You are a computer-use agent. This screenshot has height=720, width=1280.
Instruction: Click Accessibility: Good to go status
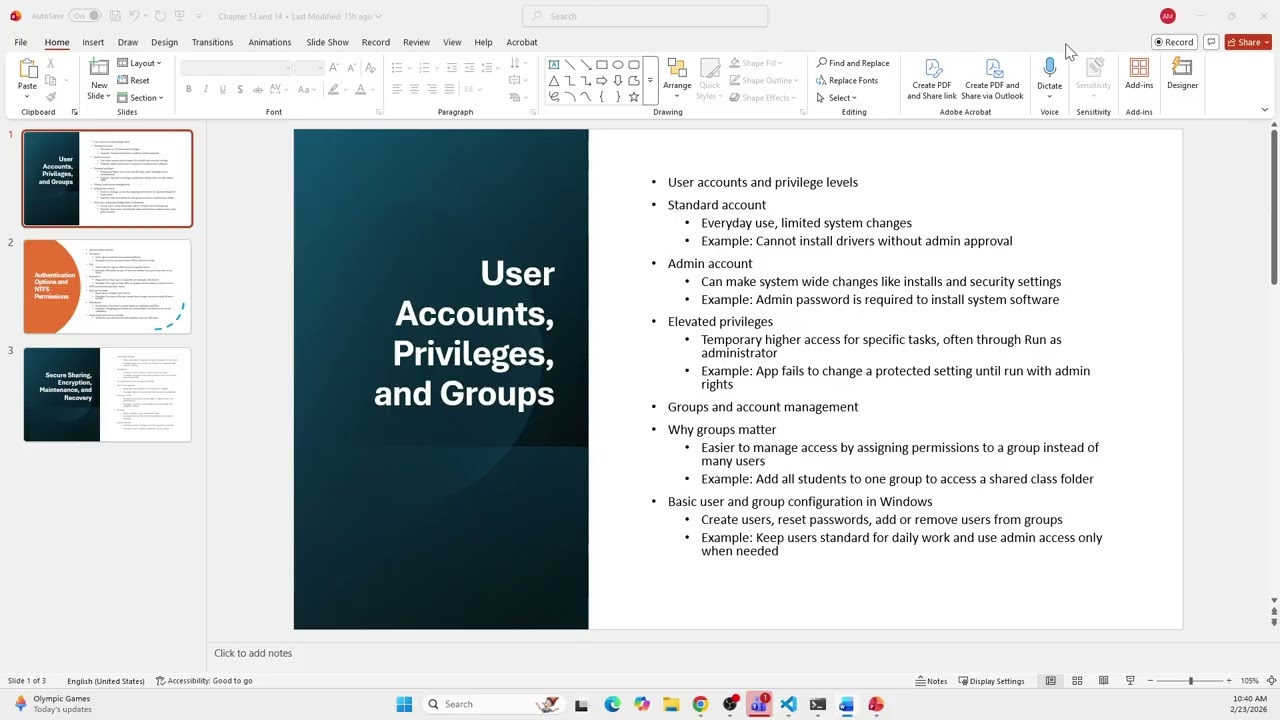tap(204, 681)
